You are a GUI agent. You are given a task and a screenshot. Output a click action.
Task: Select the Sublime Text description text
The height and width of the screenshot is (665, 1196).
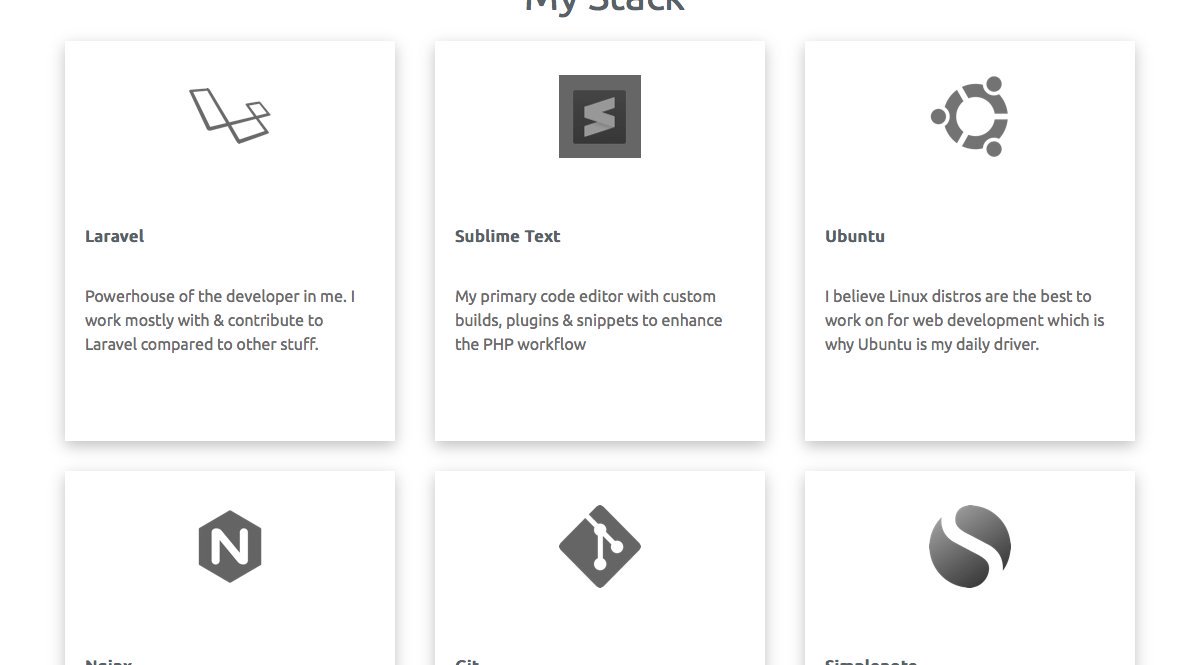pos(588,320)
